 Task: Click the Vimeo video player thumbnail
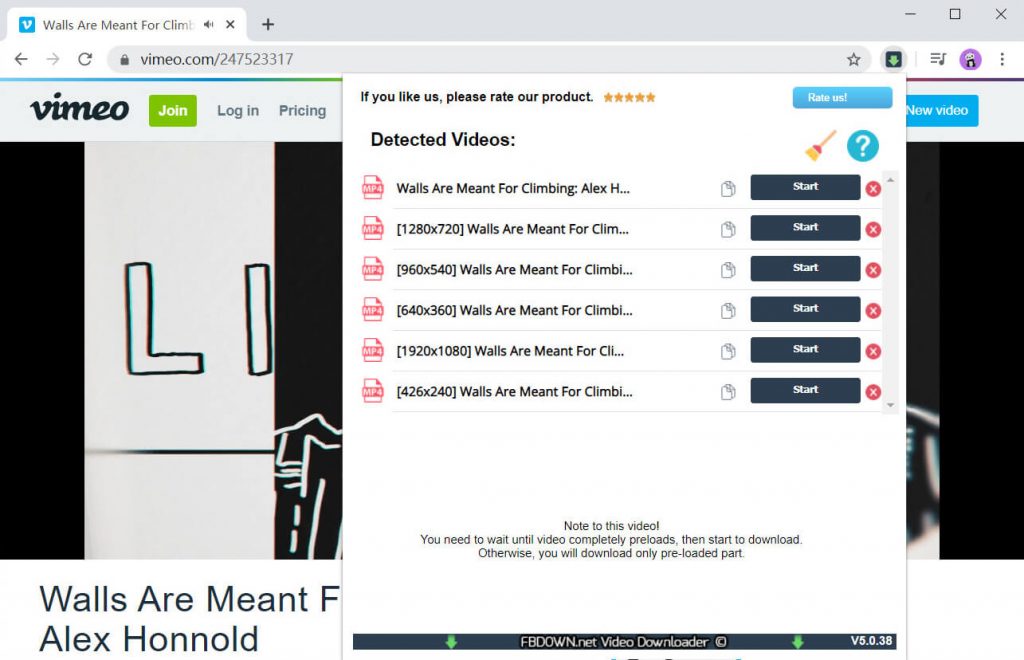pos(171,350)
